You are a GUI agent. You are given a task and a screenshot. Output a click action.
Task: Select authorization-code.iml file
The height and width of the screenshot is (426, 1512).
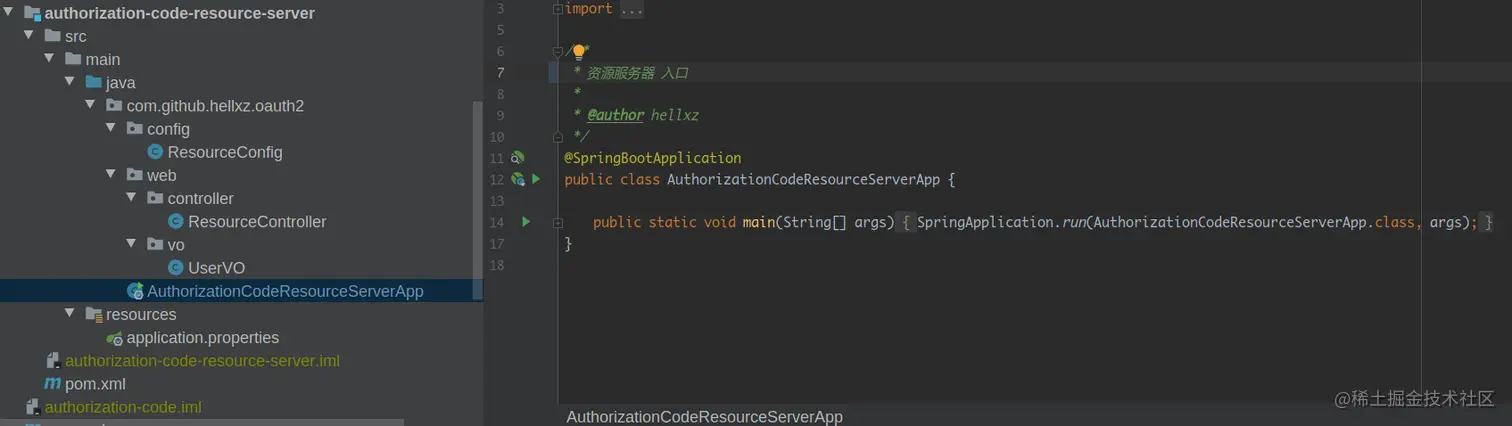123,407
